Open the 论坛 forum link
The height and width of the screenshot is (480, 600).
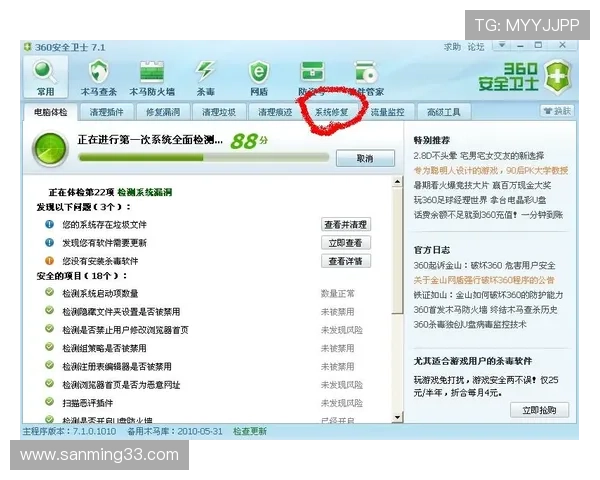[x=476, y=47]
